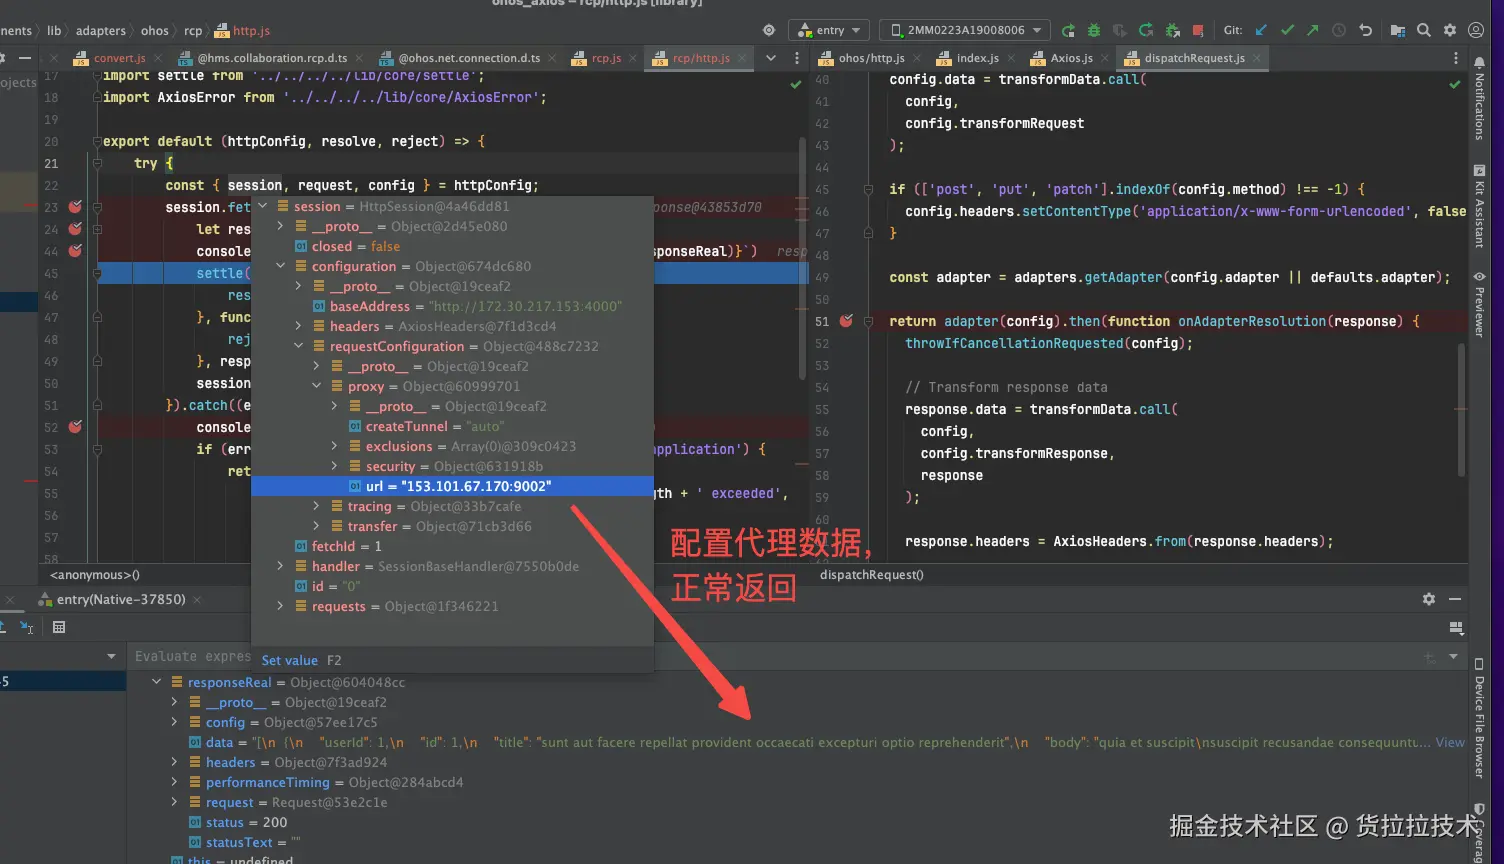Click the Run to Cursor debug icon
The height and width of the screenshot is (864, 1504).
(27, 627)
